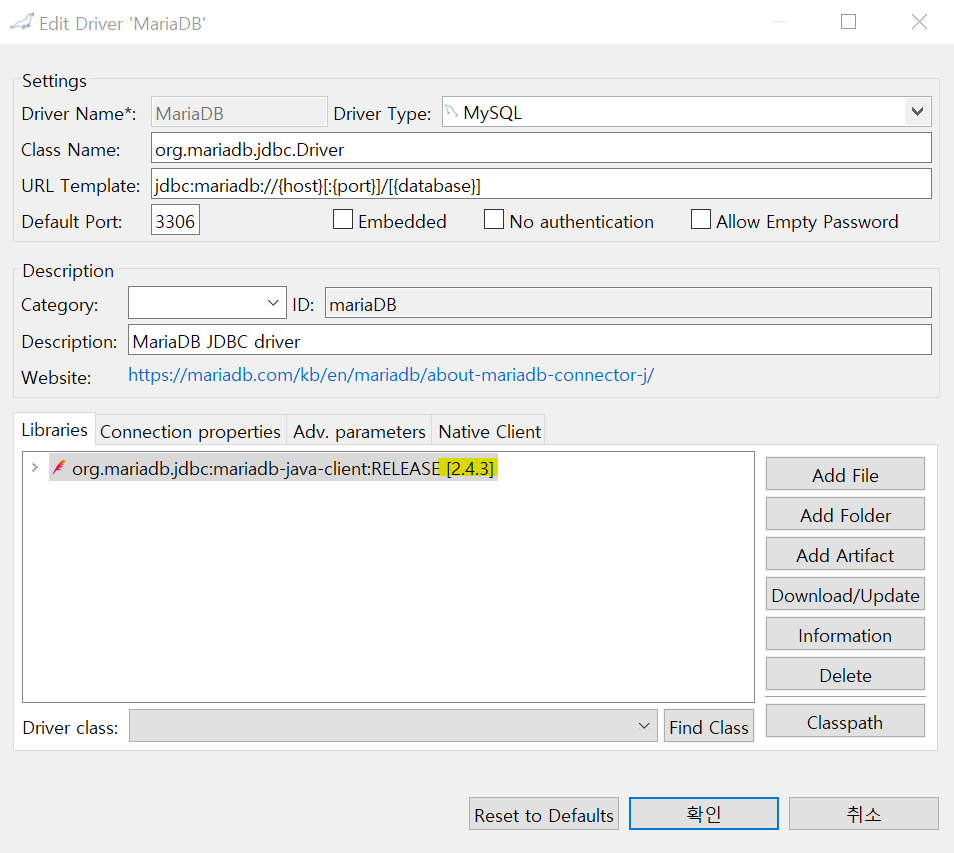Click the Information button

click(x=845, y=635)
